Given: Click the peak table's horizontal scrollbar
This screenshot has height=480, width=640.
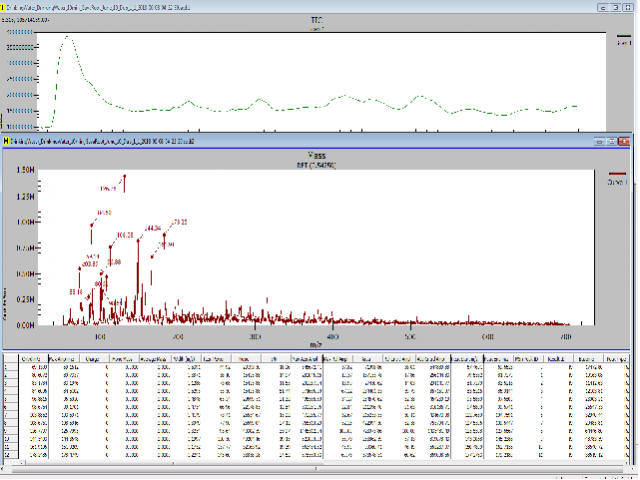Looking at the screenshot, I should click(x=322, y=463).
